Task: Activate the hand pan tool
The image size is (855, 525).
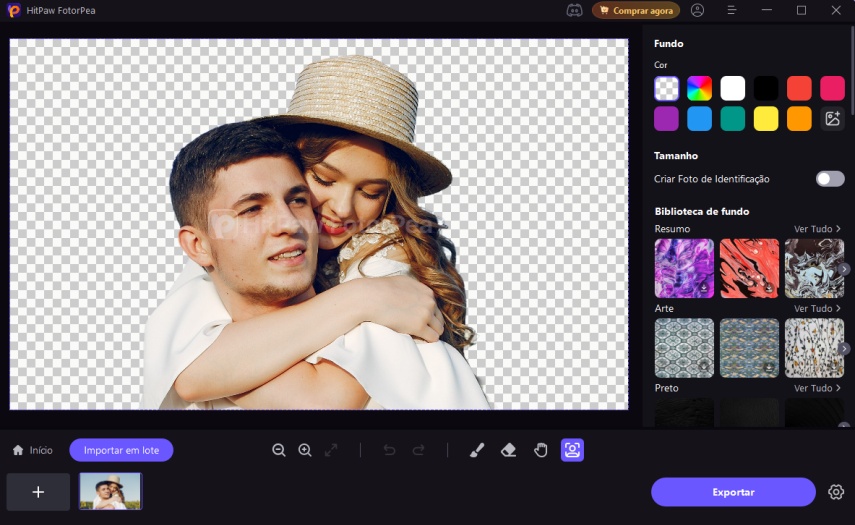Action: click(x=540, y=450)
